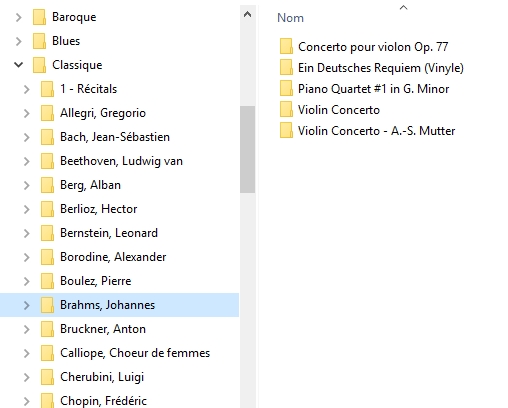The image size is (508, 408).
Task: Select the plain Violin Concerto name
Action: click(339, 110)
